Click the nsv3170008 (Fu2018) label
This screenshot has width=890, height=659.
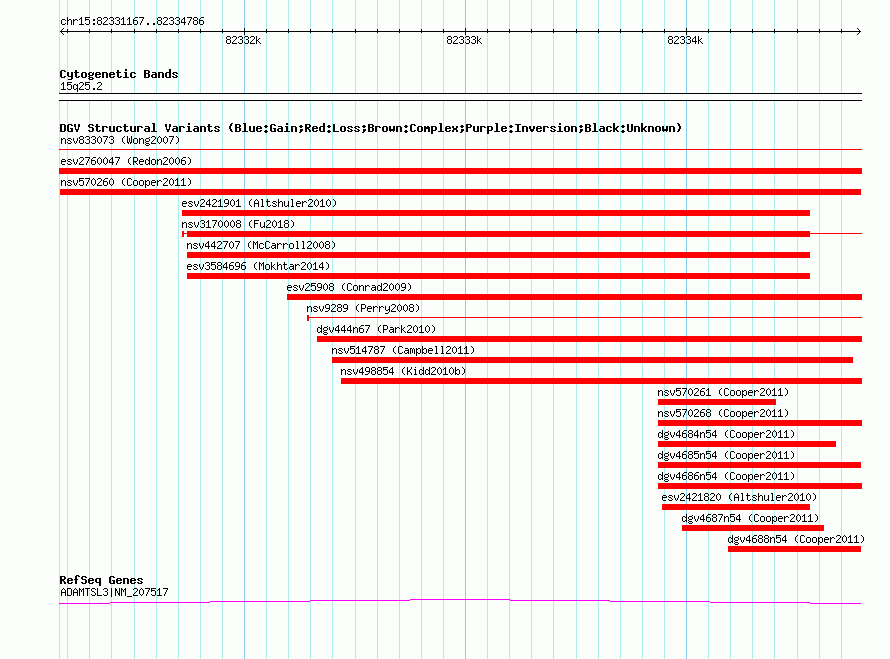click(238, 224)
